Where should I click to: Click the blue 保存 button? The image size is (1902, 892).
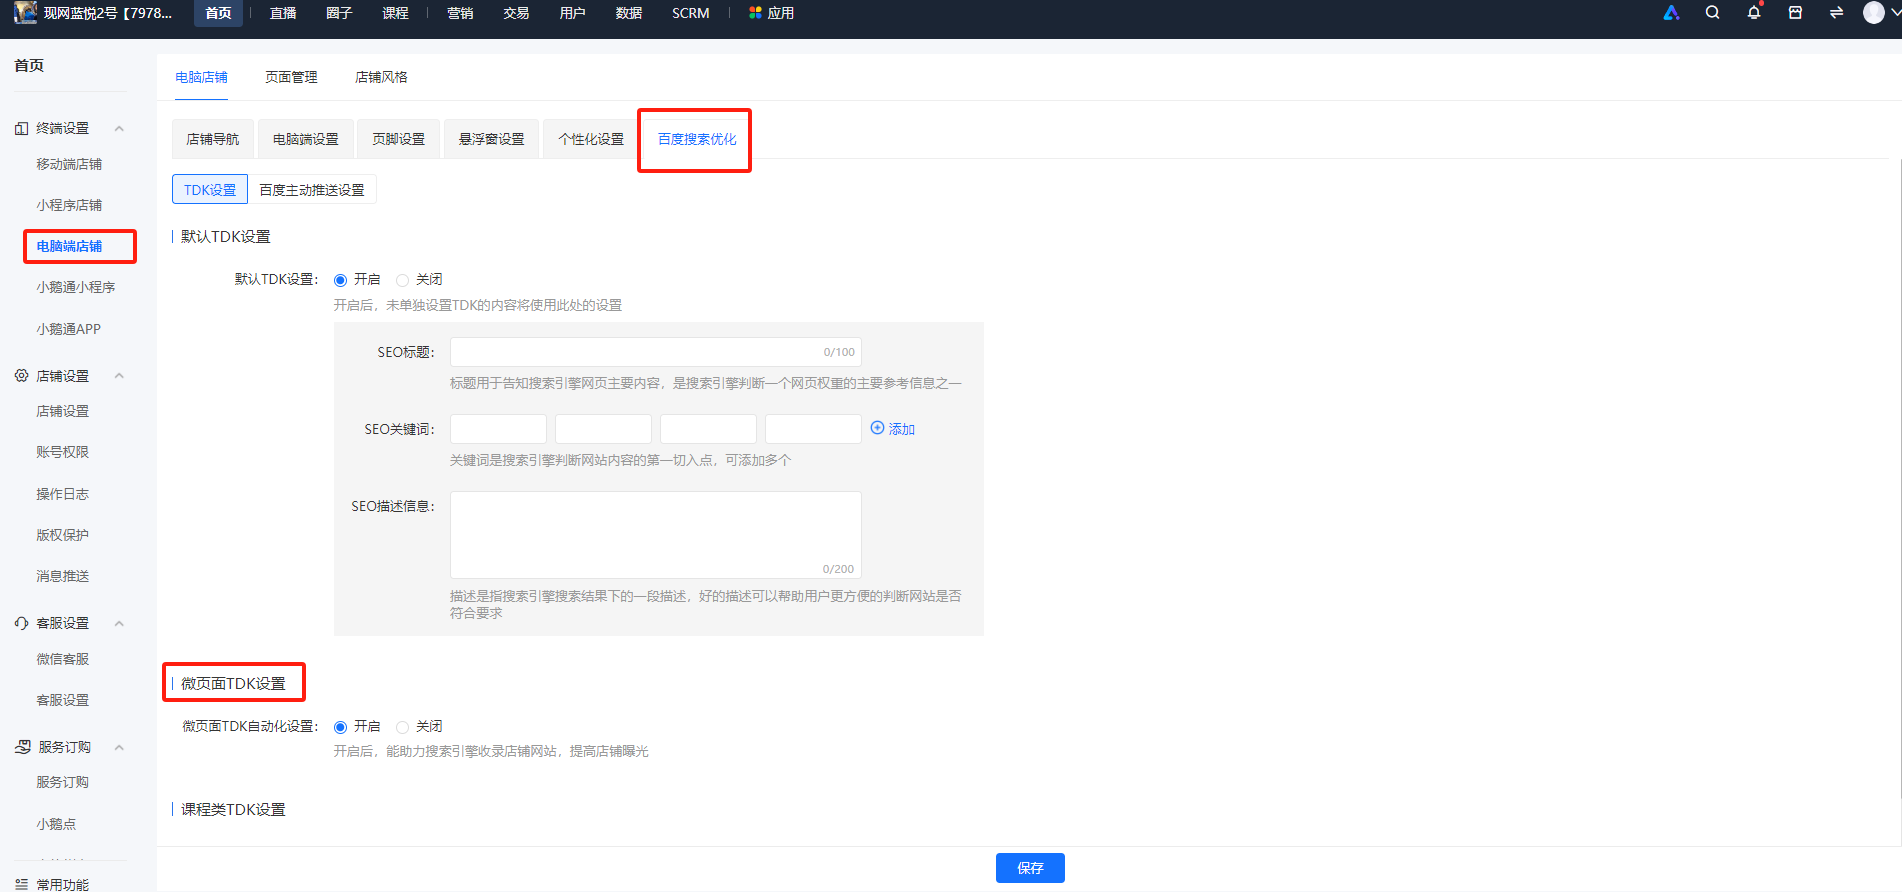coord(1030,868)
